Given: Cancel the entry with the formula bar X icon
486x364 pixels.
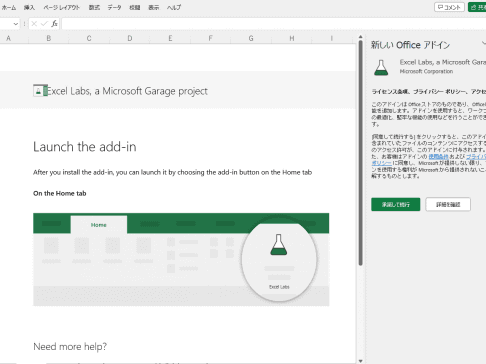Looking at the screenshot, I should tap(34, 24).
